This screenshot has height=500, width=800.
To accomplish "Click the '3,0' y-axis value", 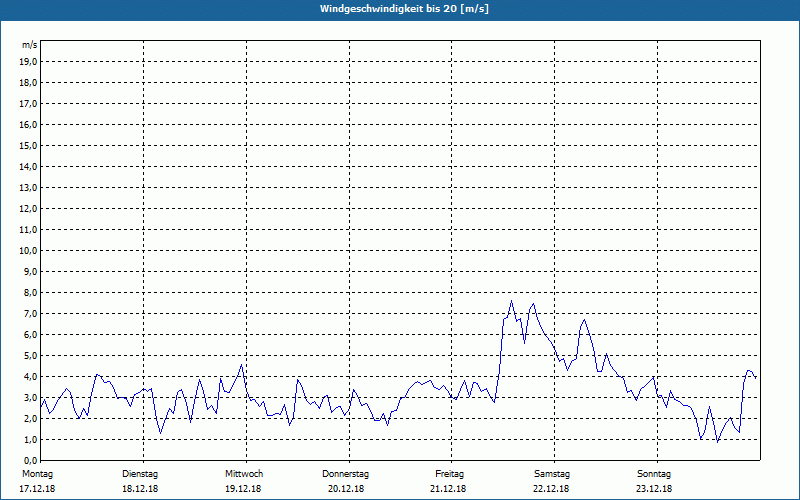I will [x=30, y=397].
